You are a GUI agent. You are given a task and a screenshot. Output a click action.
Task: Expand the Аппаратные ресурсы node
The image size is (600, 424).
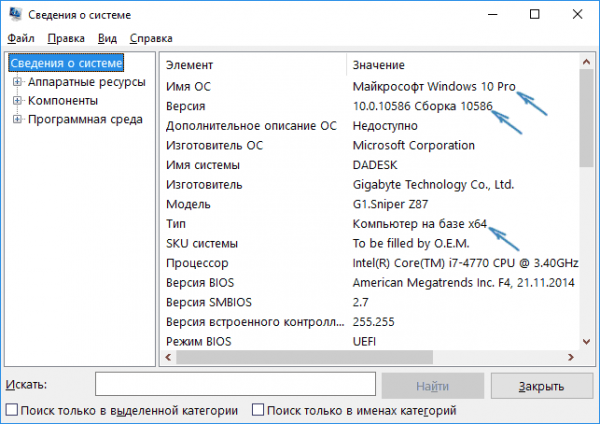(17, 82)
